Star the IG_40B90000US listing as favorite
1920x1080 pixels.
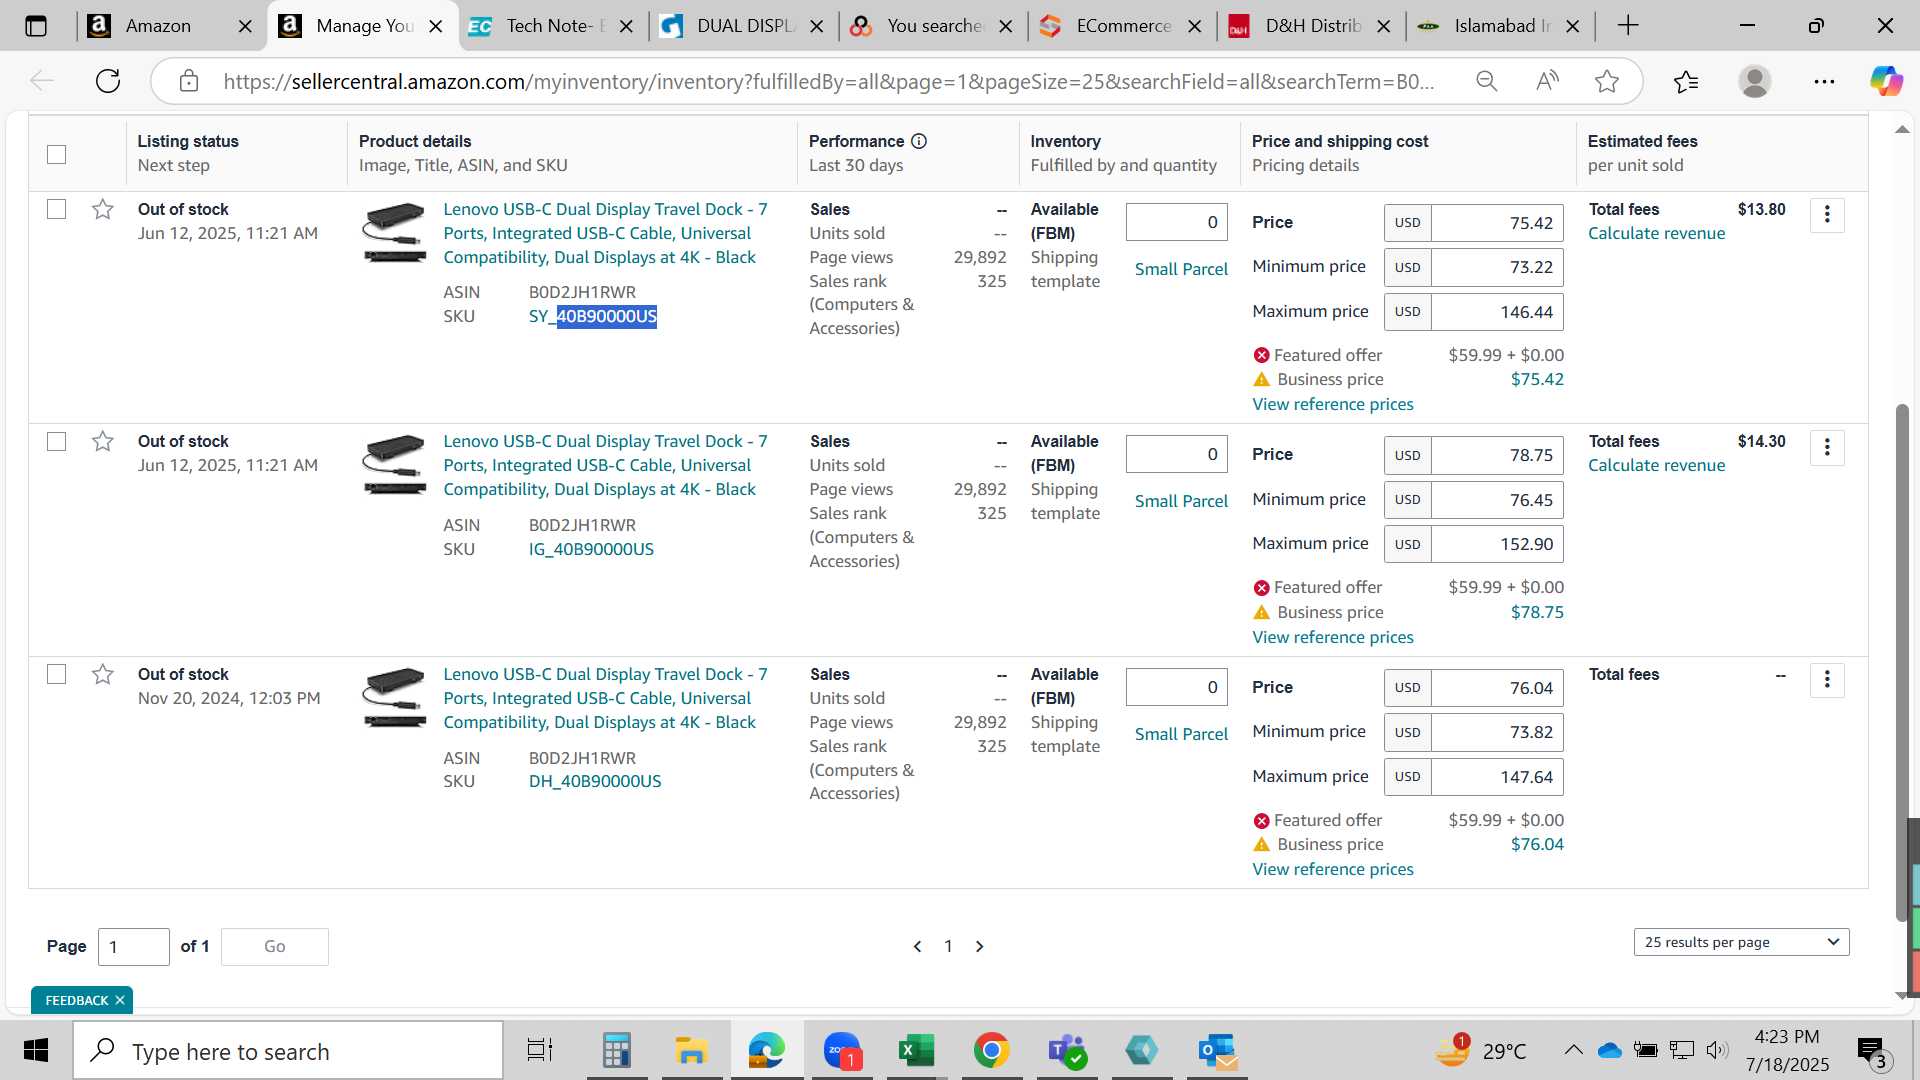pos(102,441)
